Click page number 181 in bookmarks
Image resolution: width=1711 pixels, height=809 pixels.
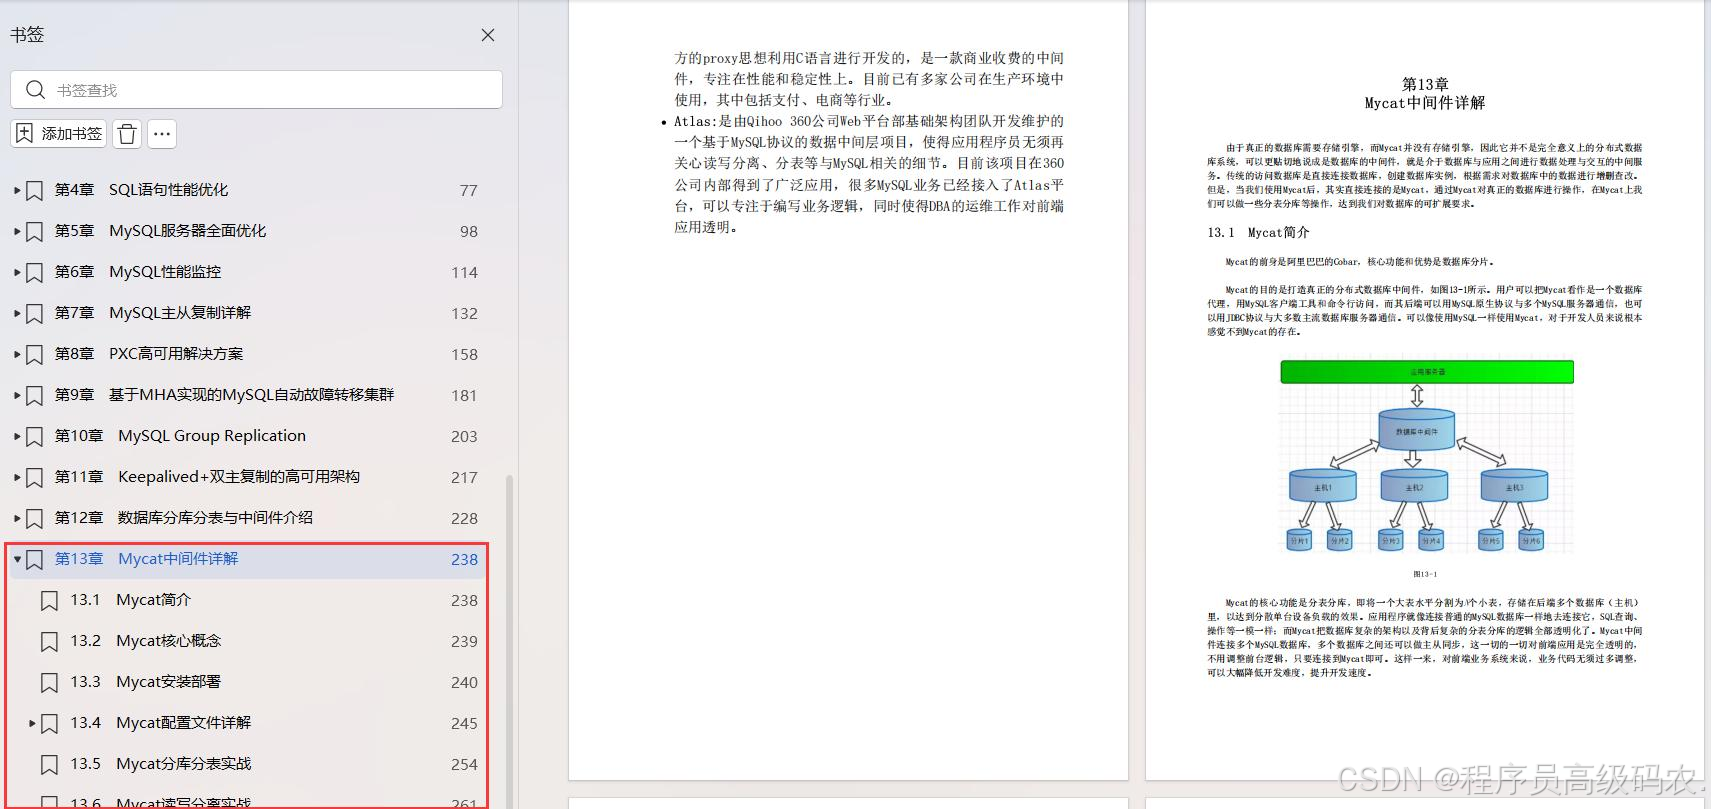(x=464, y=396)
